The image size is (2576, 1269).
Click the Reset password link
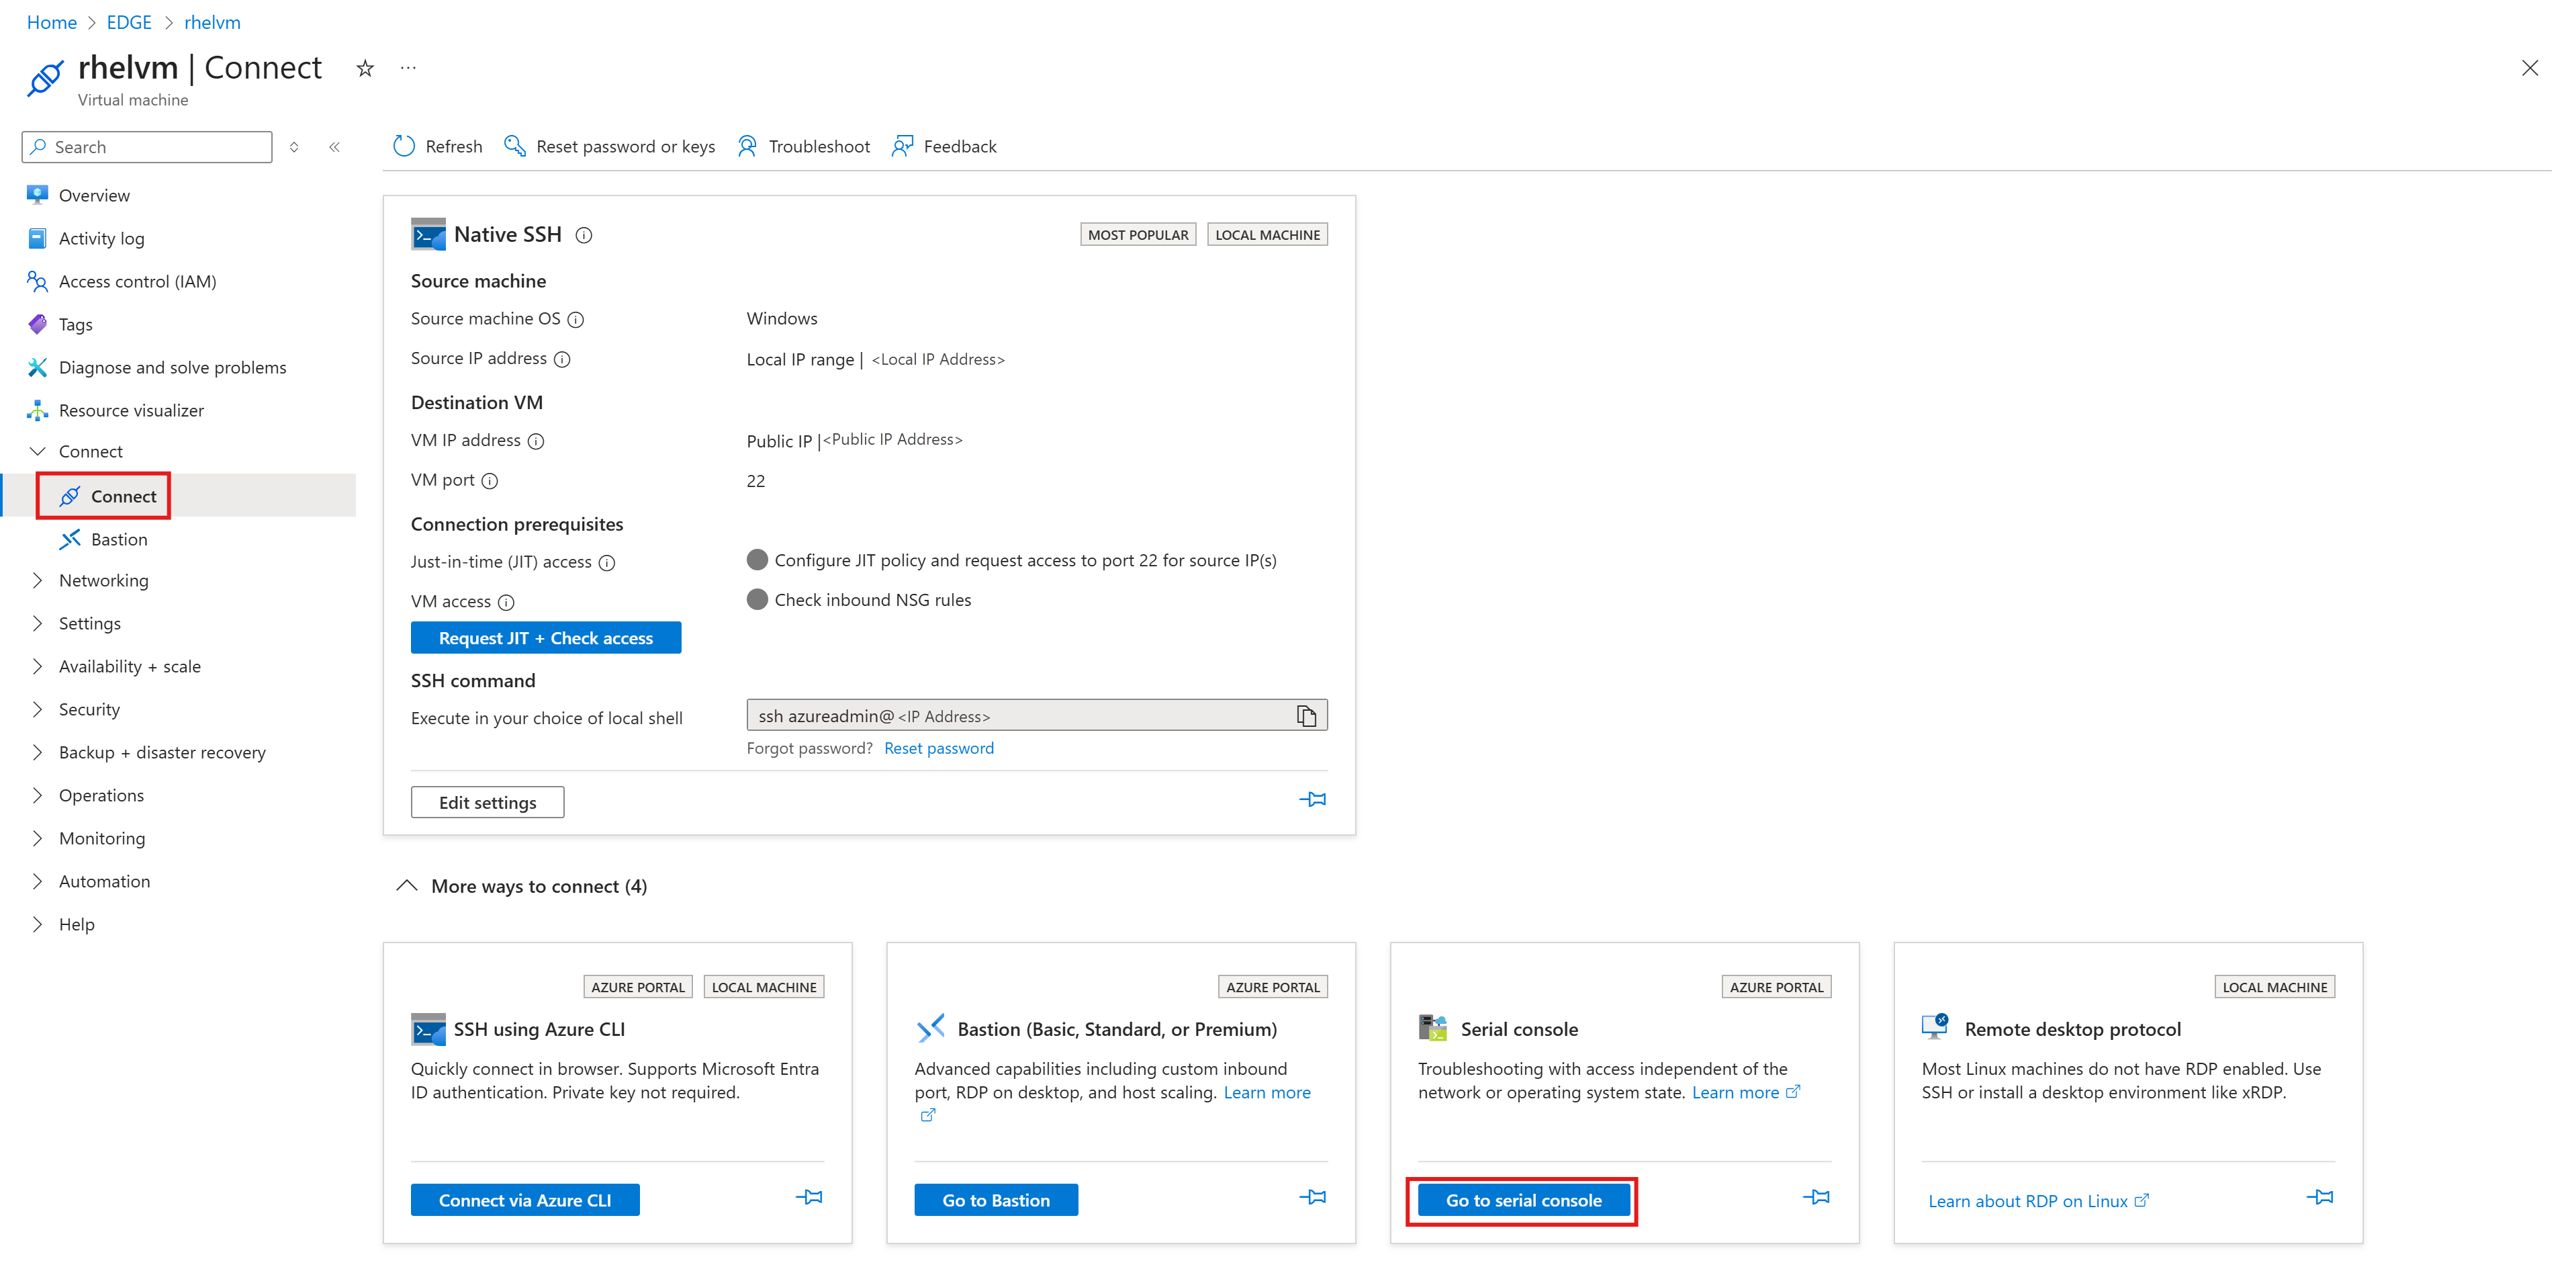click(x=938, y=748)
